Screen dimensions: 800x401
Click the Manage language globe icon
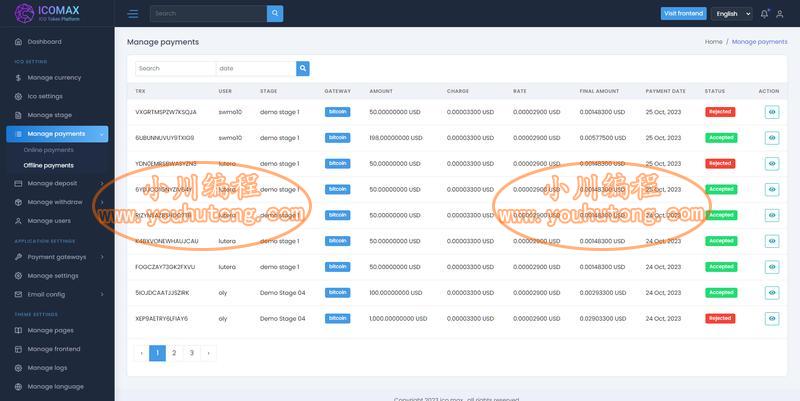click(18, 387)
